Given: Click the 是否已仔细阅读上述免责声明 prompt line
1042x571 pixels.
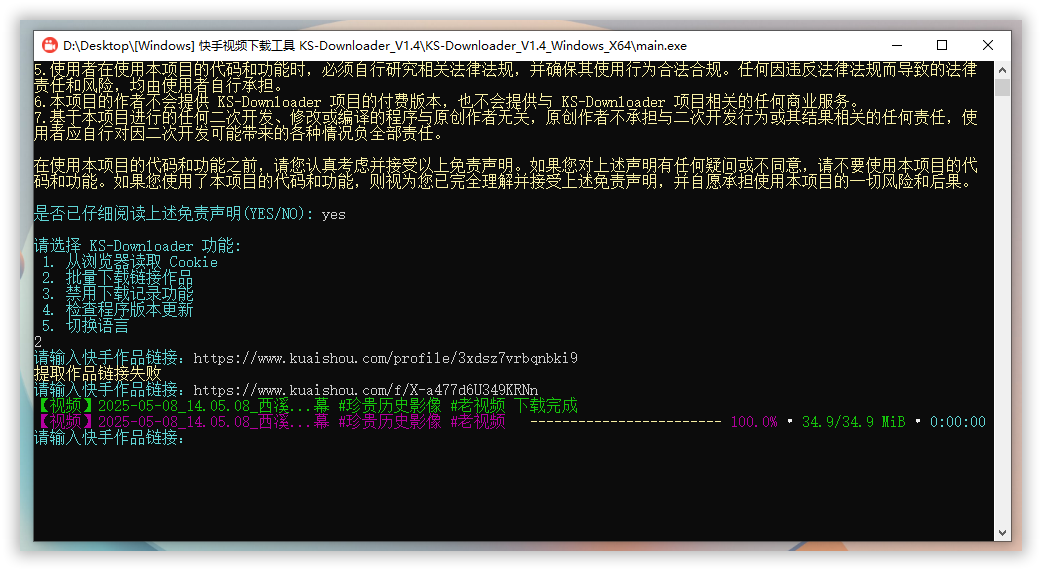Looking at the screenshot, I should (173, 214).
